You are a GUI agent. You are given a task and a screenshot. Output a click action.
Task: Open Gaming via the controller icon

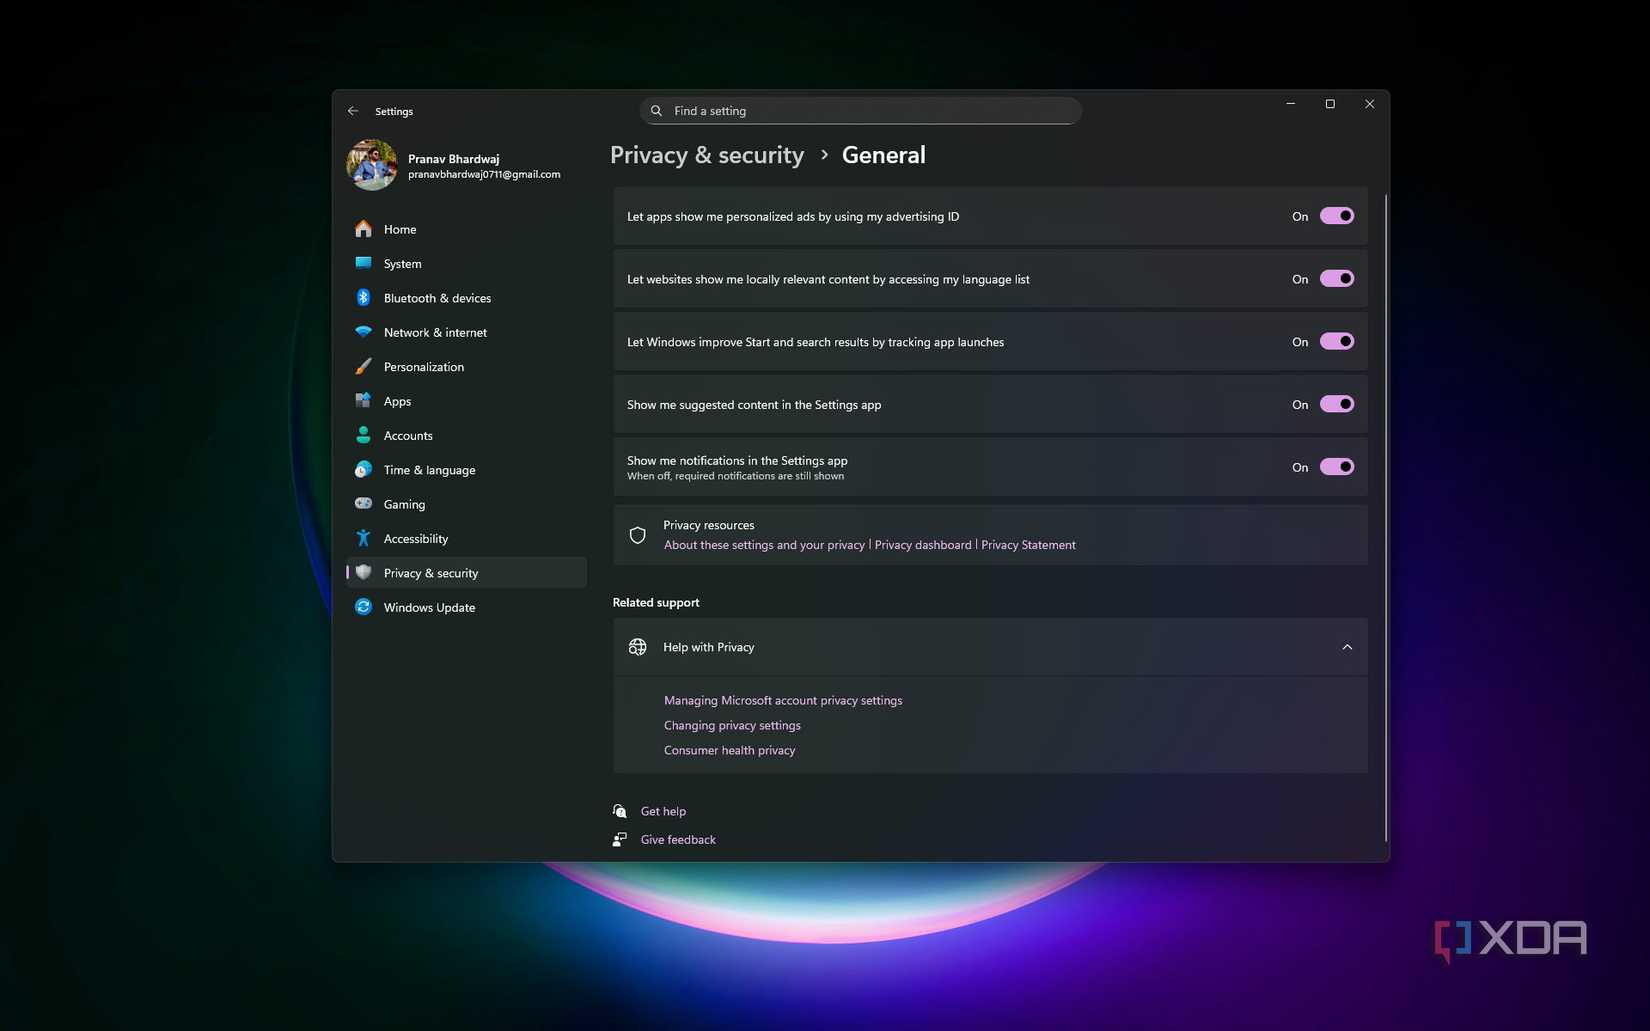pos(363,504)
